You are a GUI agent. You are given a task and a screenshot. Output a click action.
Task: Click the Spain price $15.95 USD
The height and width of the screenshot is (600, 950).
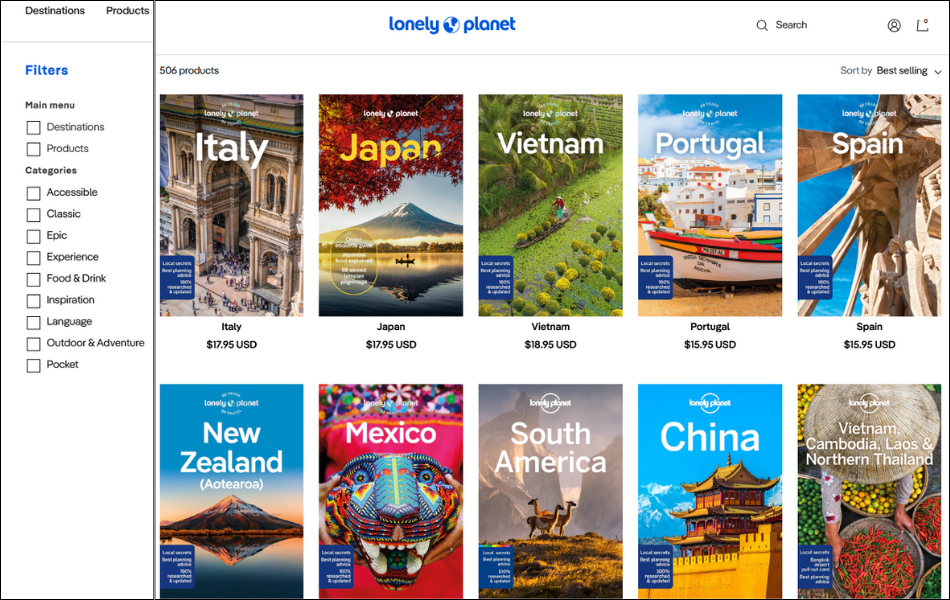[x=869, y=345]
